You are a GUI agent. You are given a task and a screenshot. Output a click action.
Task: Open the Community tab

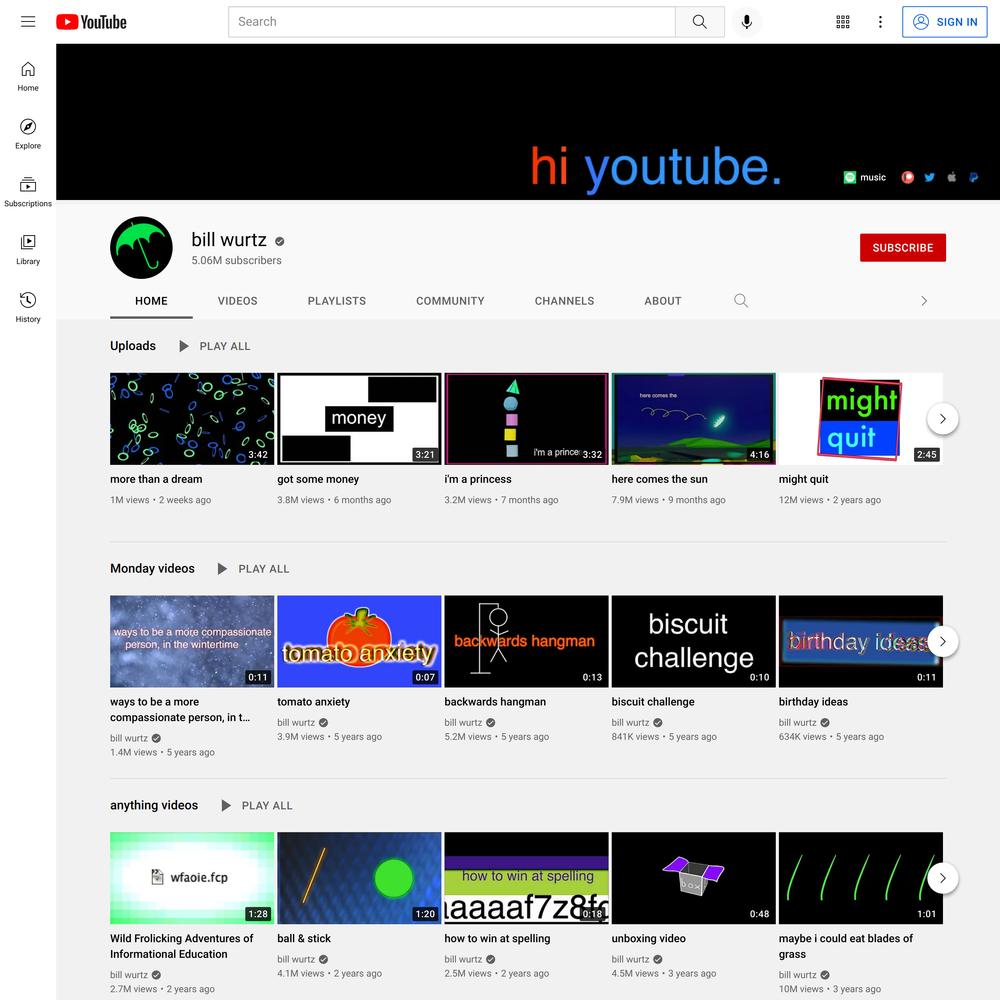450,301
